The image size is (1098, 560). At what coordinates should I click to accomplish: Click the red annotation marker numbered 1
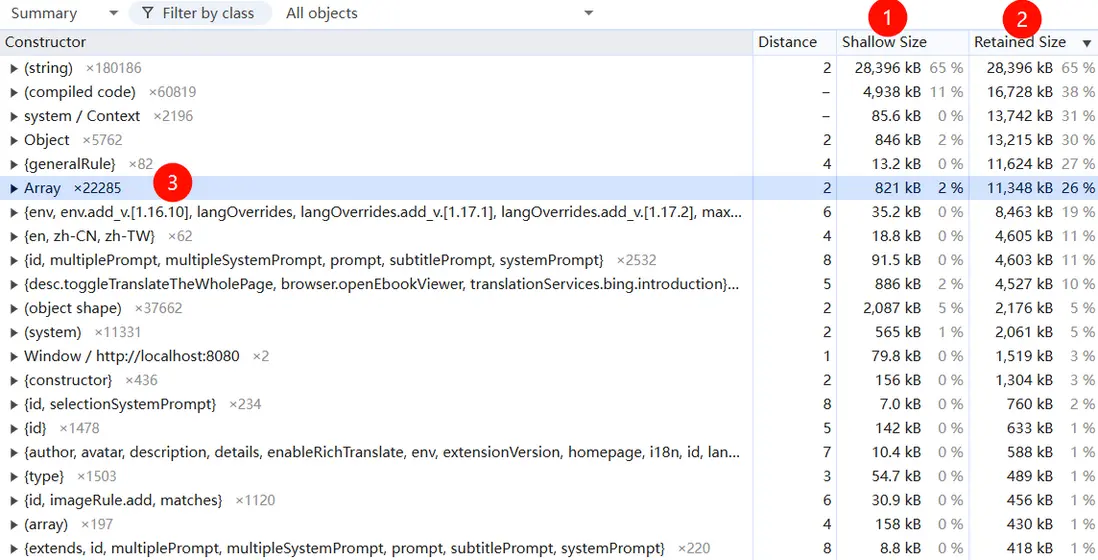pyautogui.click(x=887, y=19)
